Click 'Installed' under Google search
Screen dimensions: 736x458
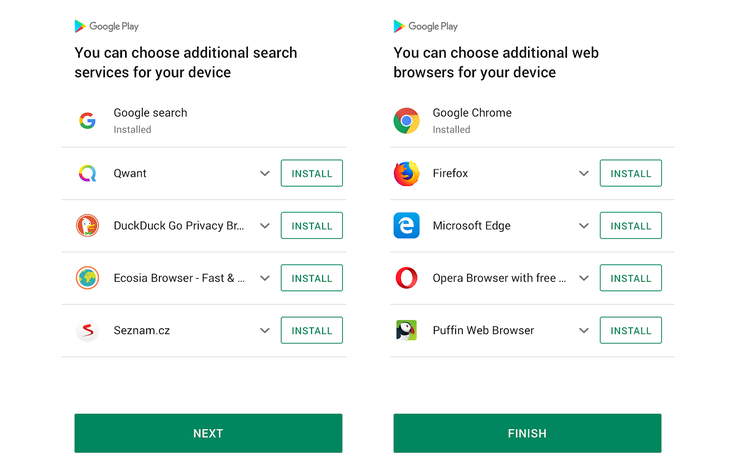pyautogui.click(x=132, y=130)
